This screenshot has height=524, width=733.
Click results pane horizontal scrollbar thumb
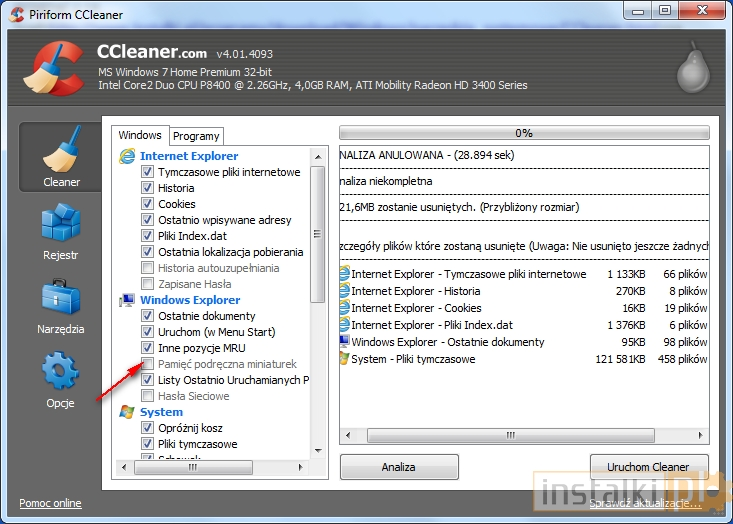511,435
